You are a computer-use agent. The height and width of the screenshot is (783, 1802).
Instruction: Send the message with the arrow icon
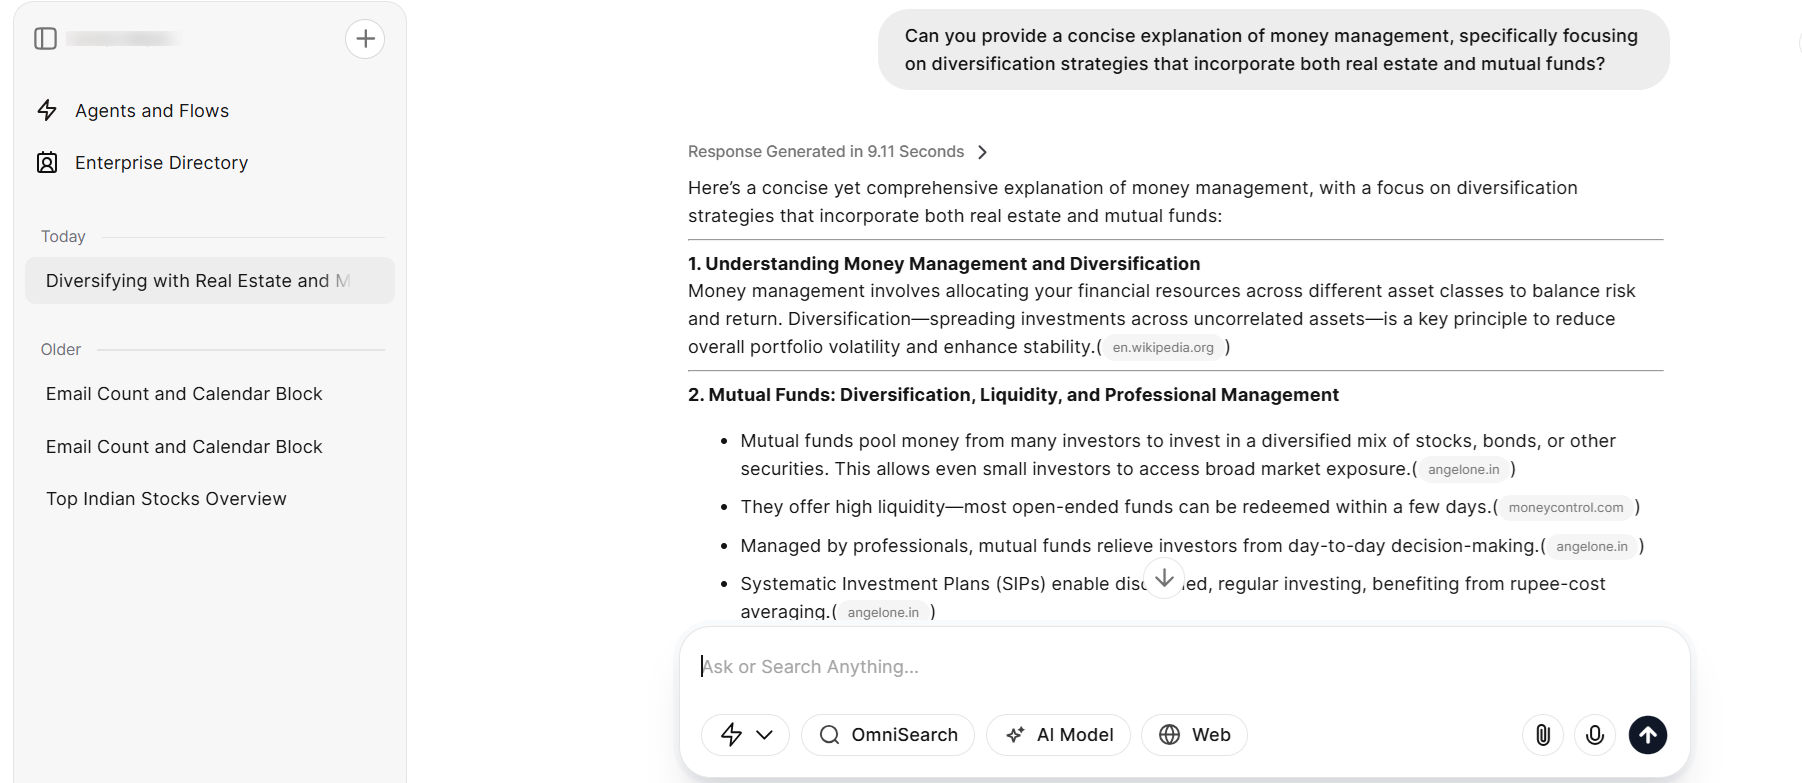pyautogui.click(x=1648, y=735)
